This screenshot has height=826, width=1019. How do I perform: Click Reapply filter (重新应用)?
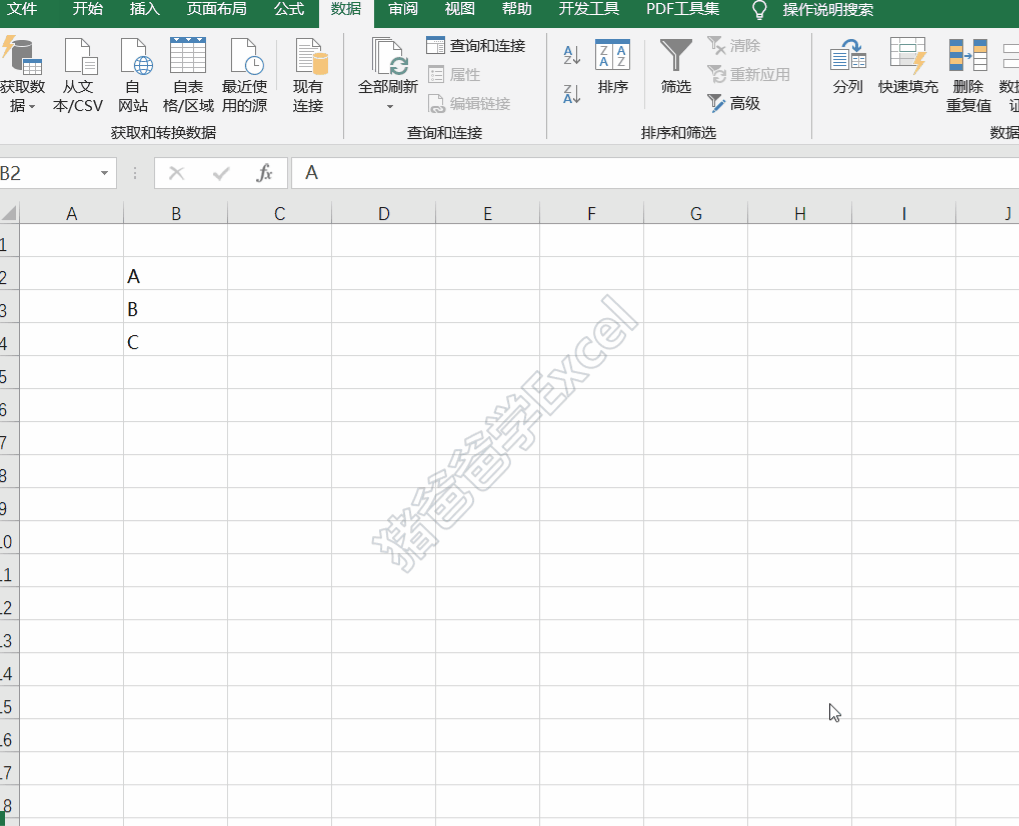coord(749,75)
